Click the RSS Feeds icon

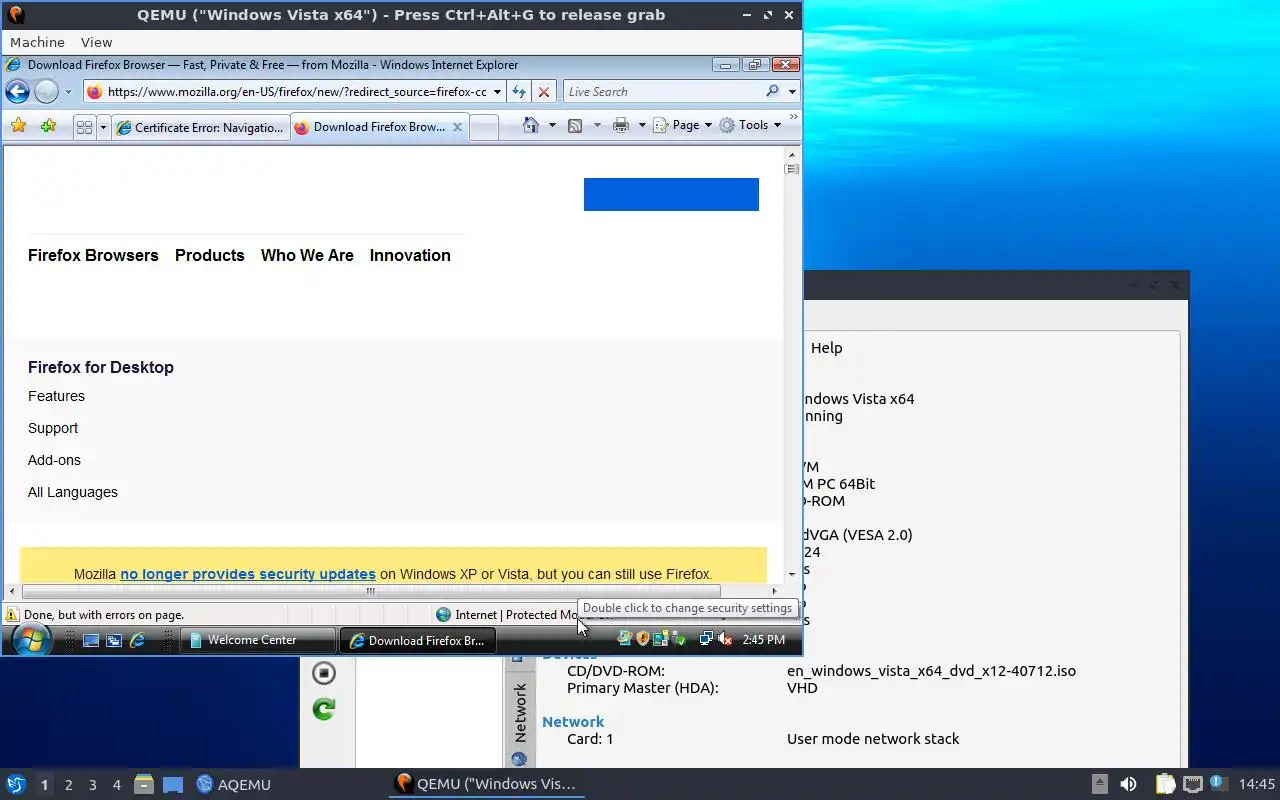(x=575, y=126)
